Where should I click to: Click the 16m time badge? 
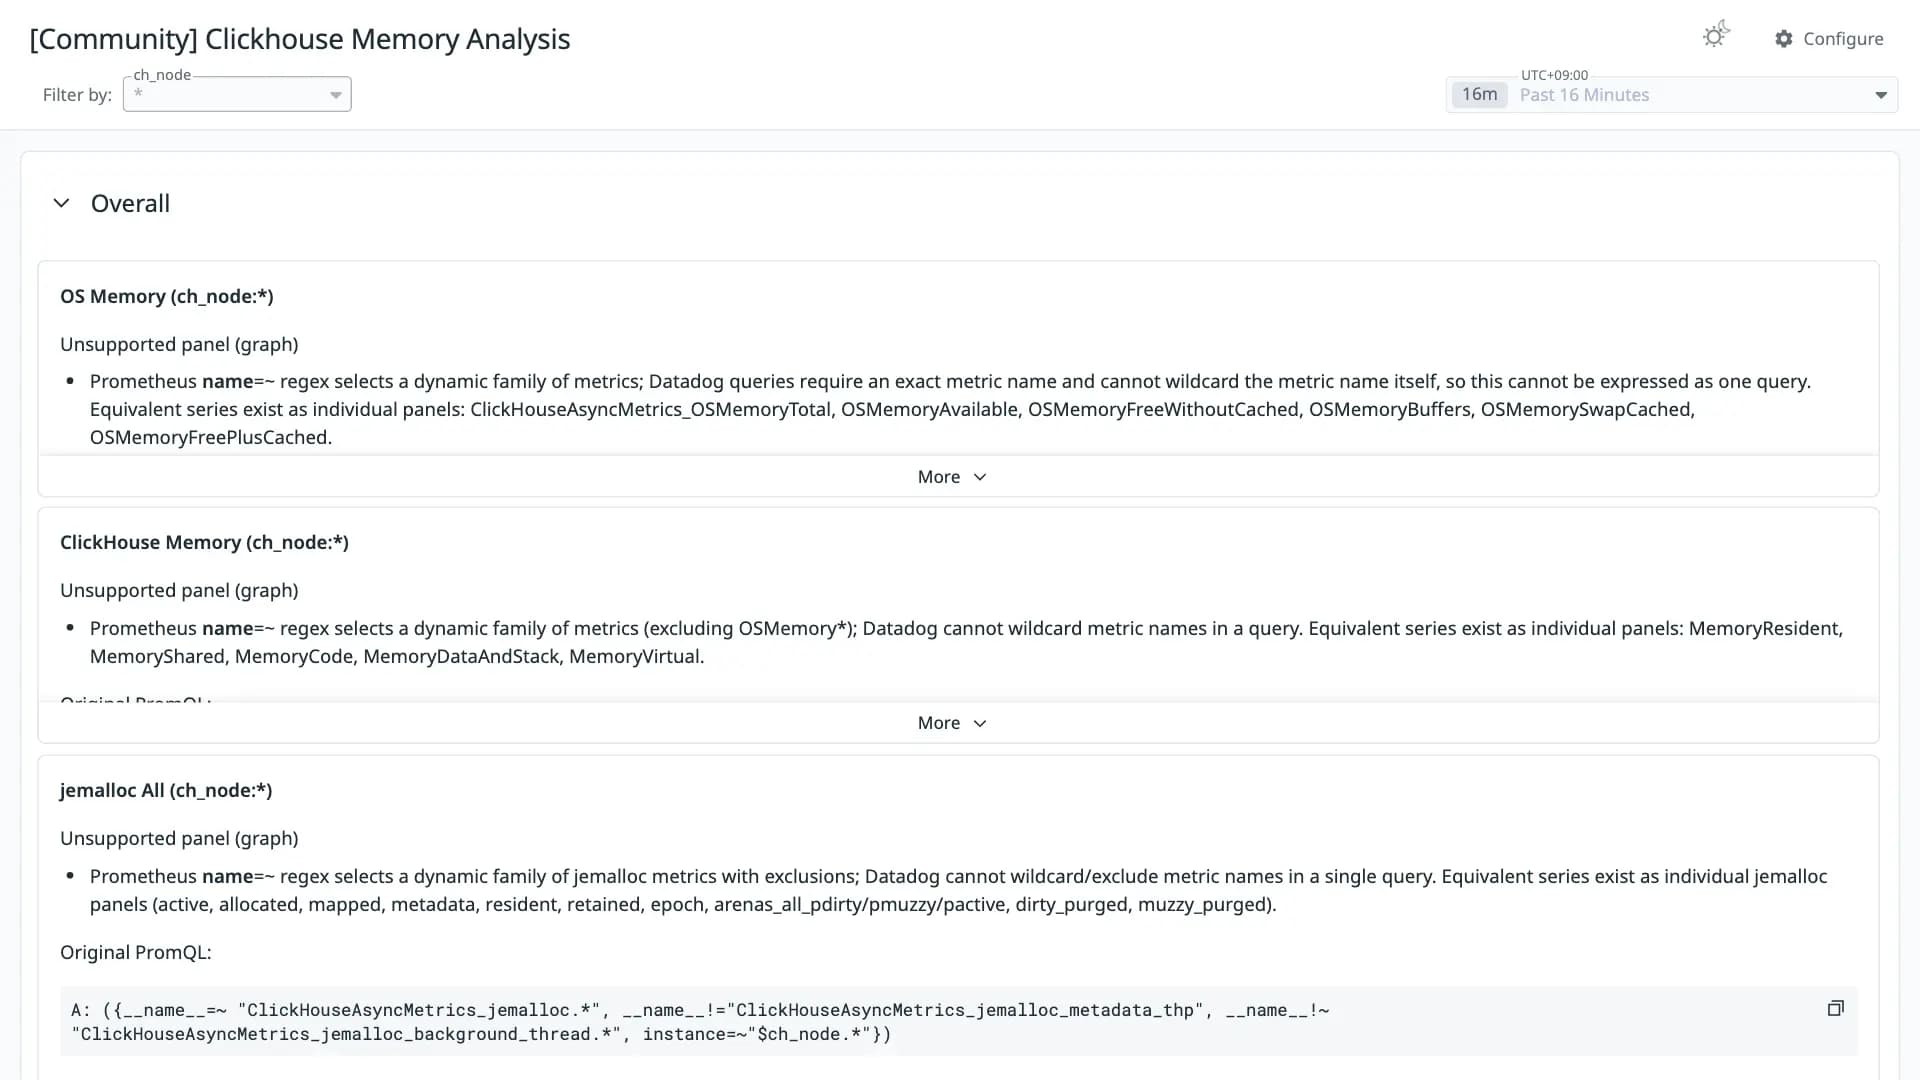tap(1479, 94)
